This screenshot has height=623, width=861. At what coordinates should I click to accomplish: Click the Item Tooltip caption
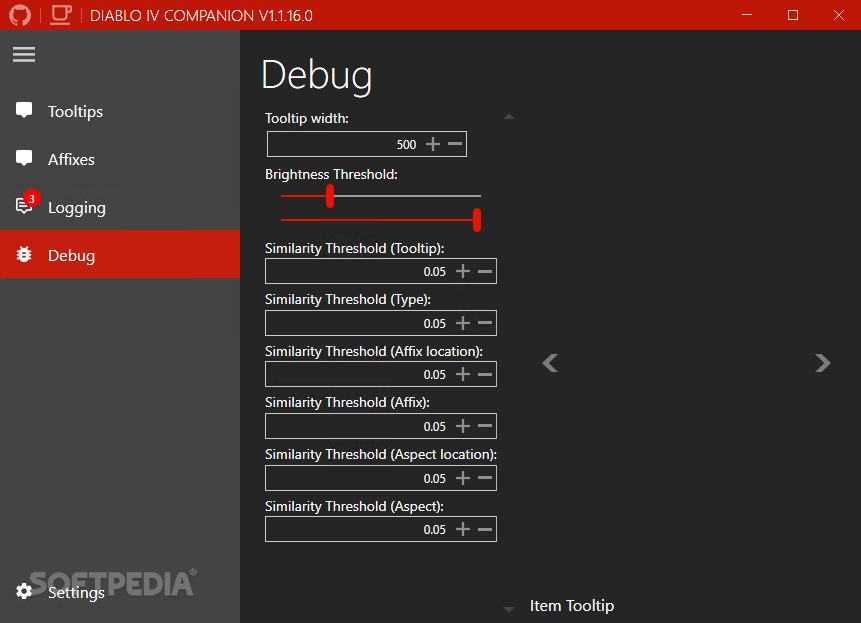572,605
